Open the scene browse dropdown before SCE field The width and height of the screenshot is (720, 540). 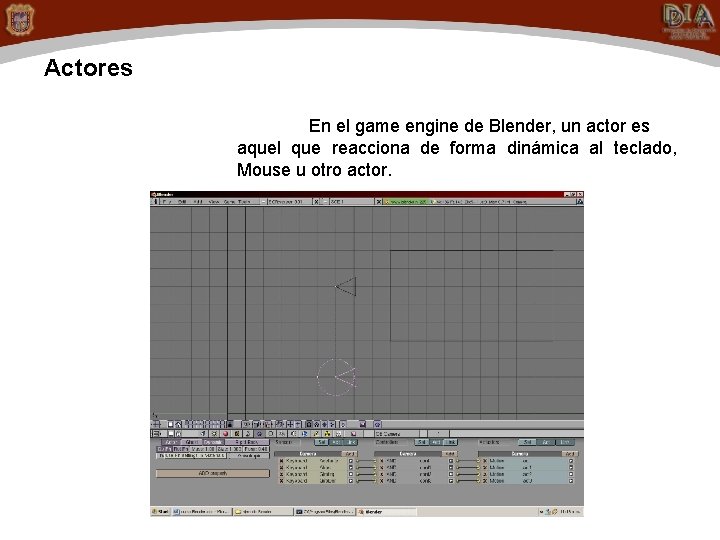tap(326, 202)
